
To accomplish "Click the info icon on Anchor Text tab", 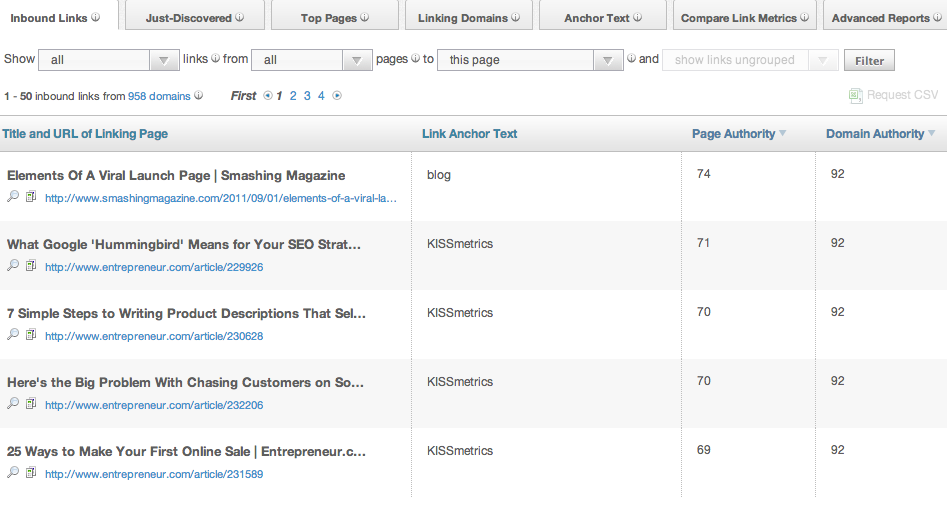I will pyautogui.click(x=637, y=18).
